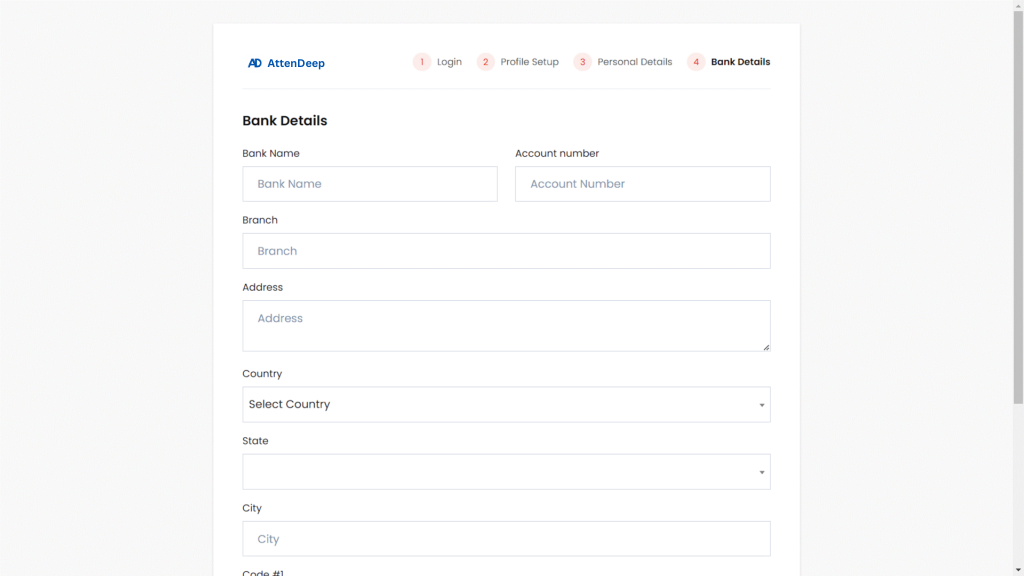
Task: Click the AttenDeep logo
Action: coord(286,63)
